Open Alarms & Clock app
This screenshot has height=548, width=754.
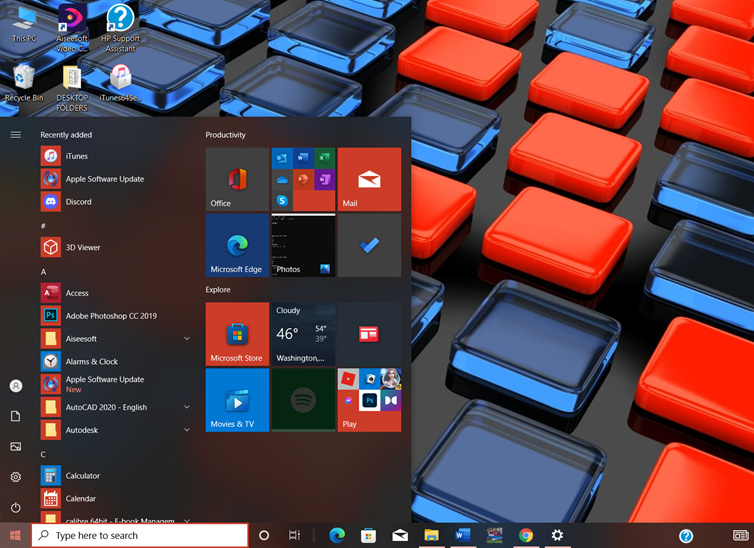point(115,361)
